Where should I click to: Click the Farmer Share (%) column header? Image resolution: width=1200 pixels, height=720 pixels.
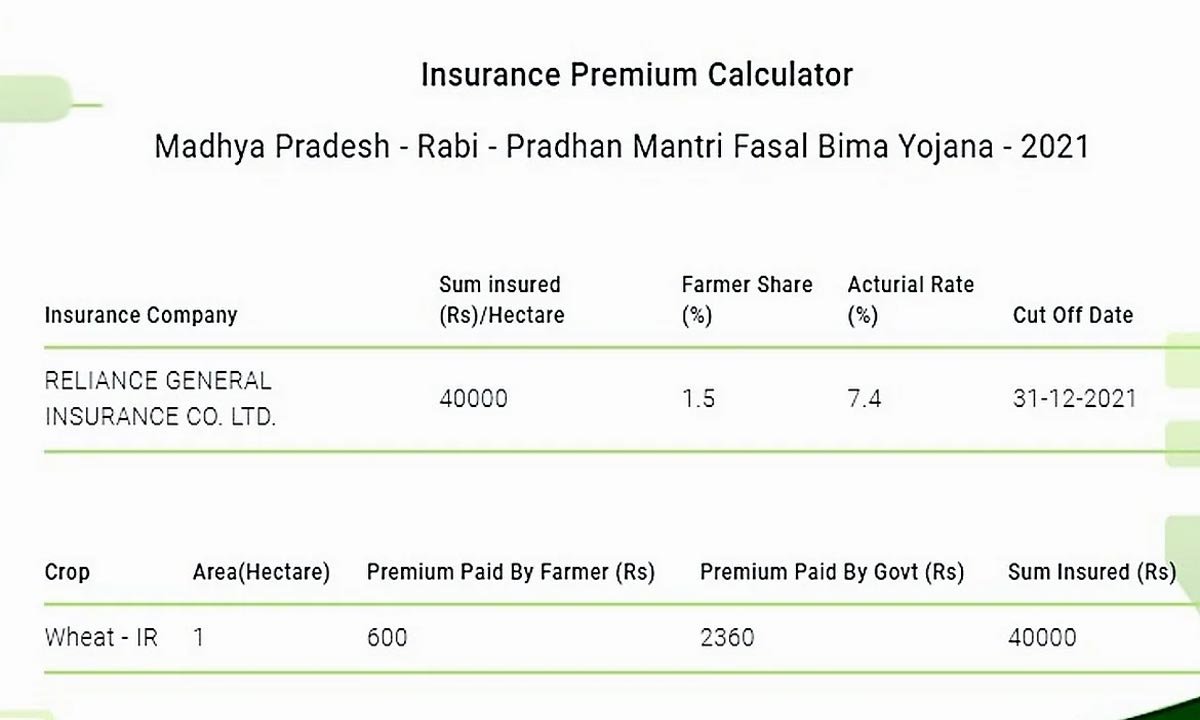click(747, 300)
